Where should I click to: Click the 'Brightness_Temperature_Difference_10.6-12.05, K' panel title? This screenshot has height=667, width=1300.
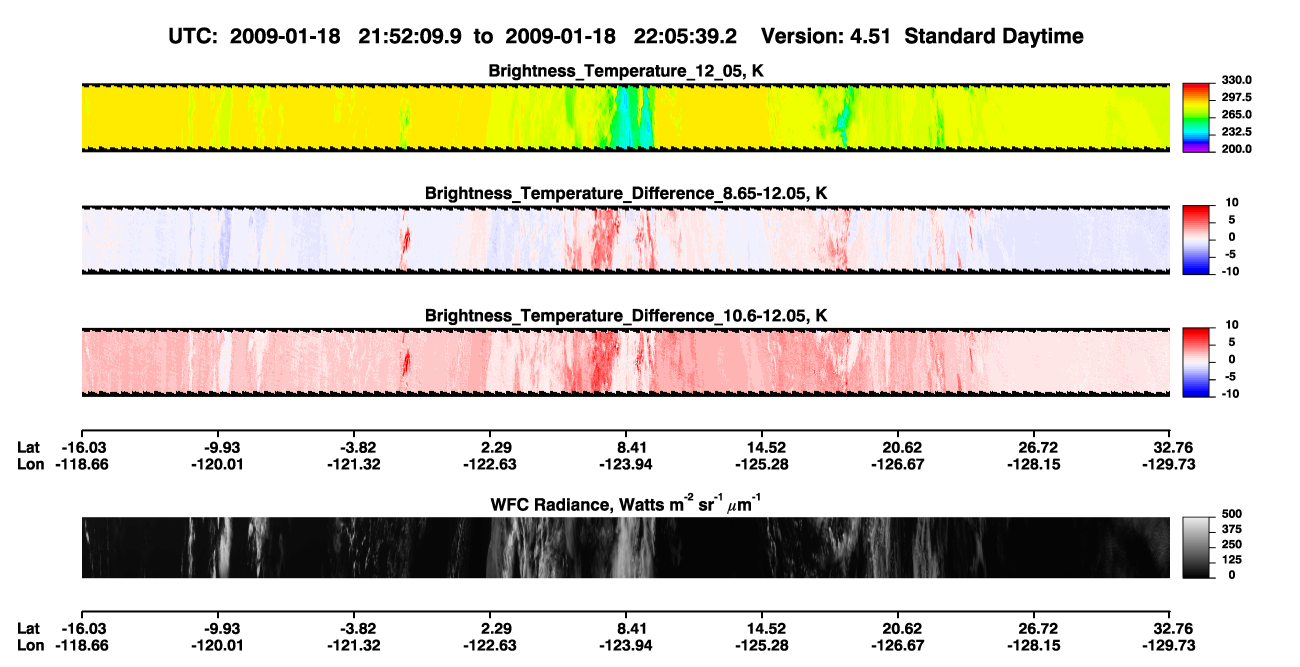point(626,316)
